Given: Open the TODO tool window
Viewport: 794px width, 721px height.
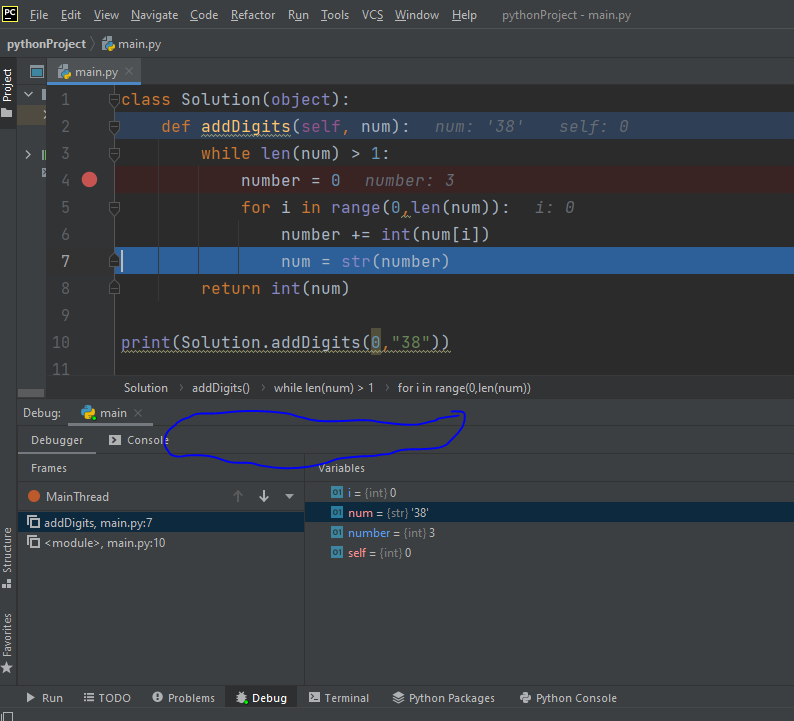Looking at the screenshot, I should (107, 698).
